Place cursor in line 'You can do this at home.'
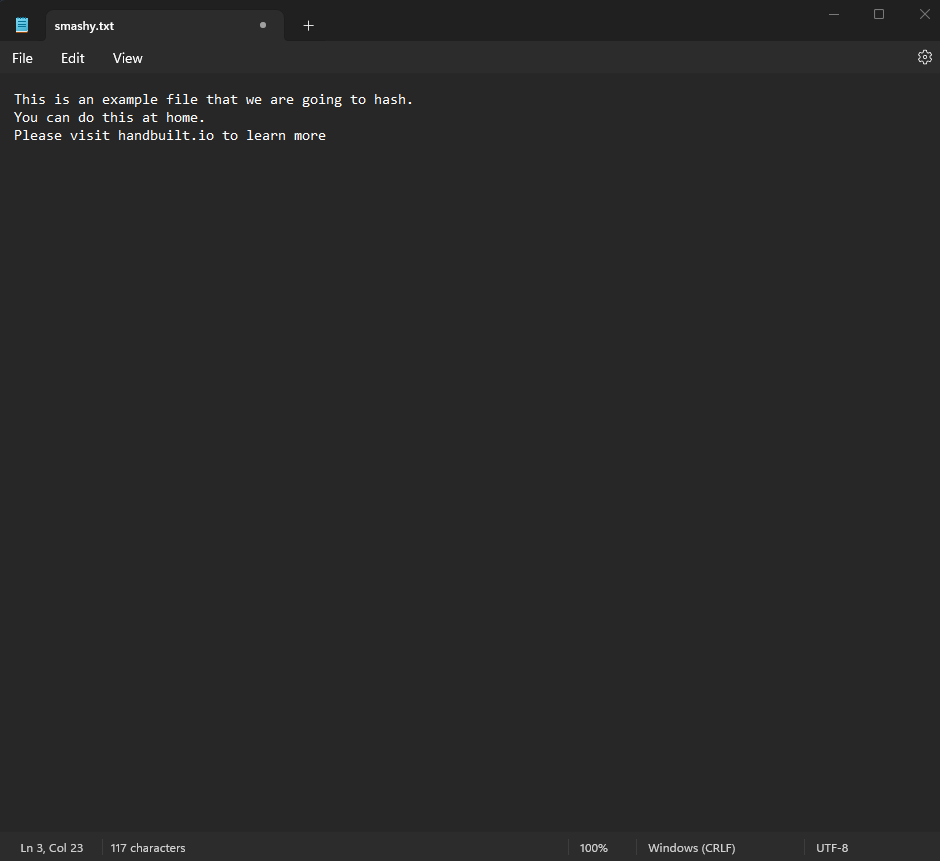Screen dimensions: 940x861 click(110, 118)
